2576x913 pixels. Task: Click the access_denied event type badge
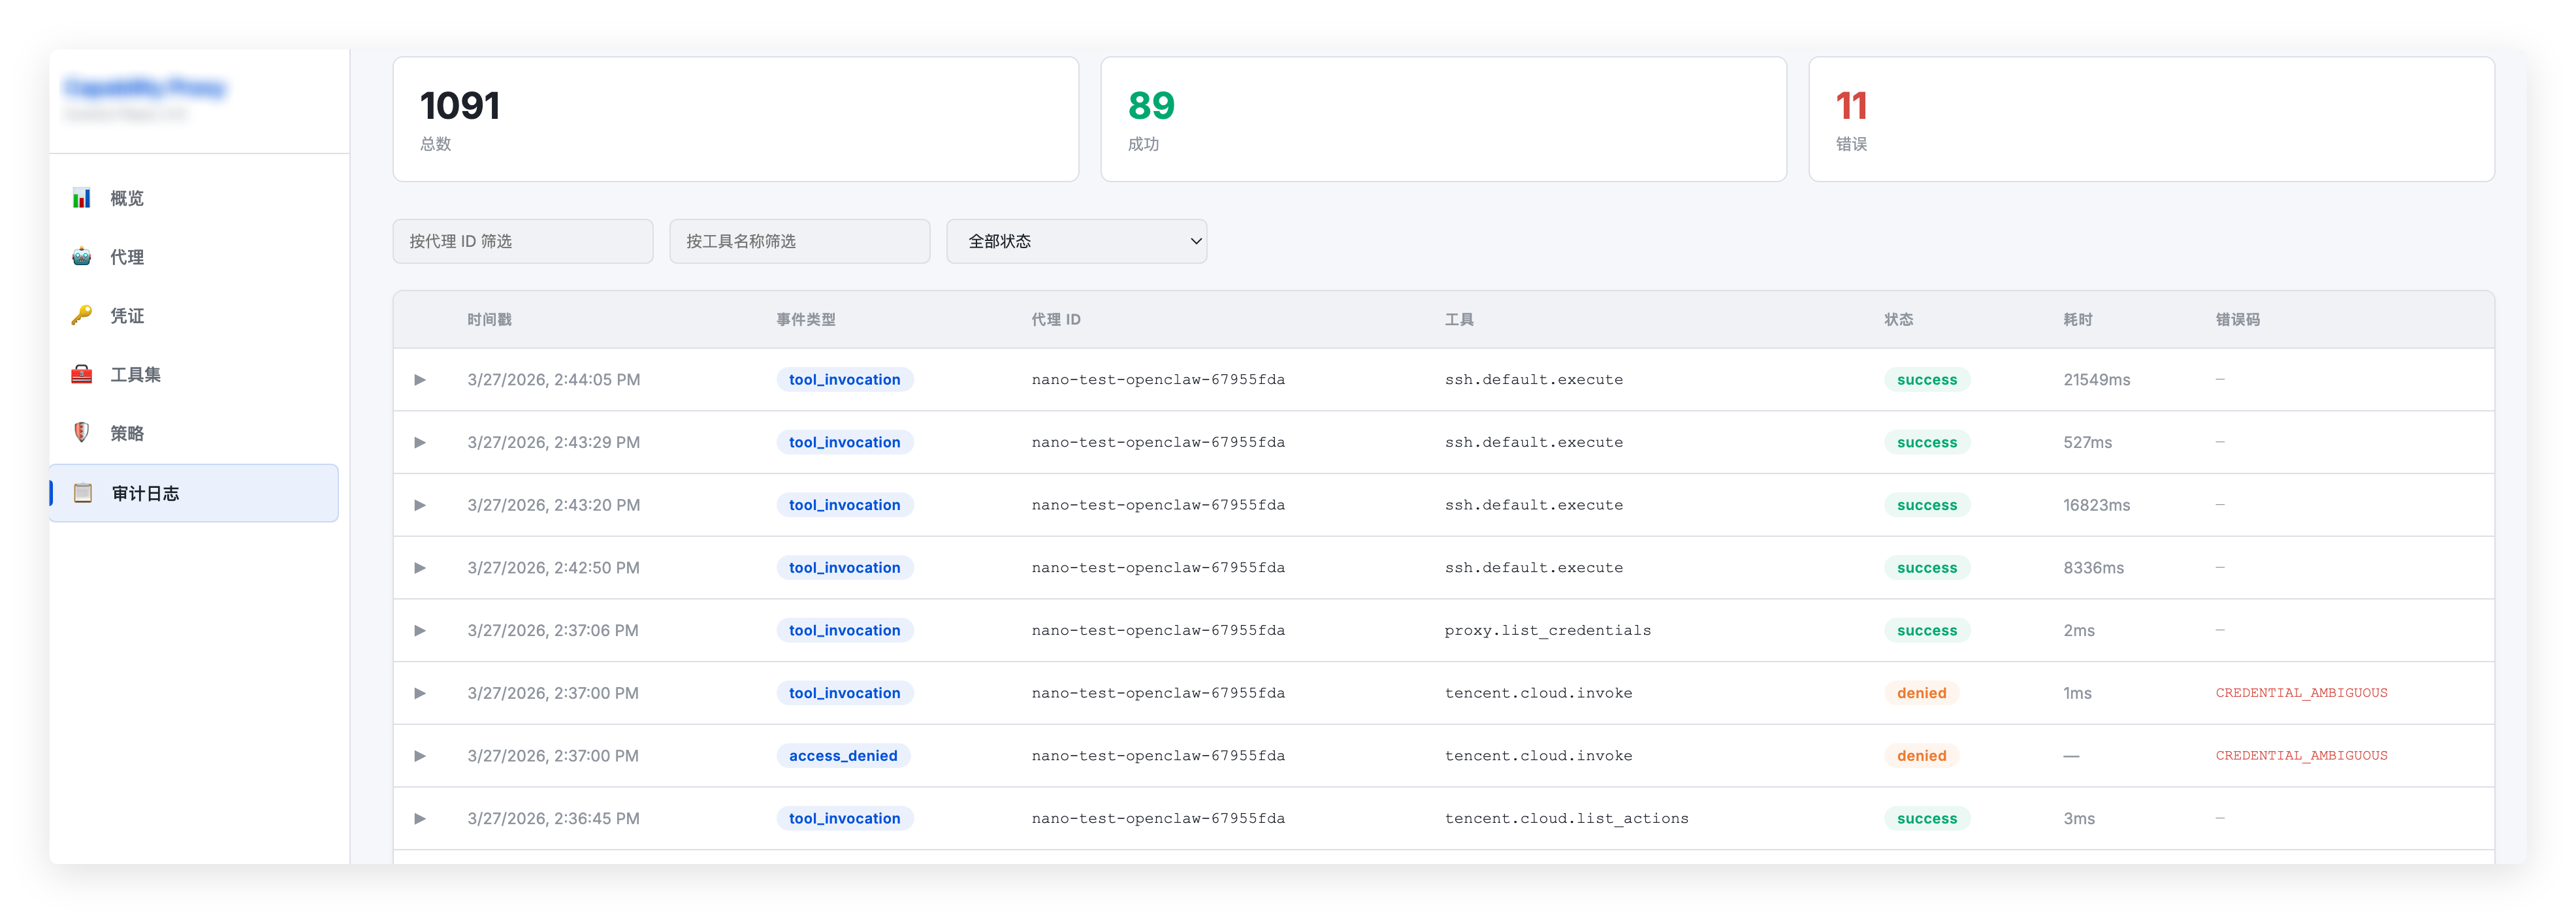click(843, 756)
